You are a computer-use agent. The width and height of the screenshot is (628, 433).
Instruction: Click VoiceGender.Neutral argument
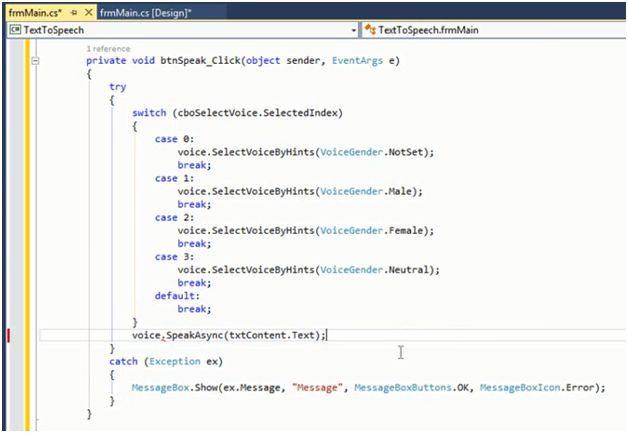pyautogui.click(x=374, y=270)
